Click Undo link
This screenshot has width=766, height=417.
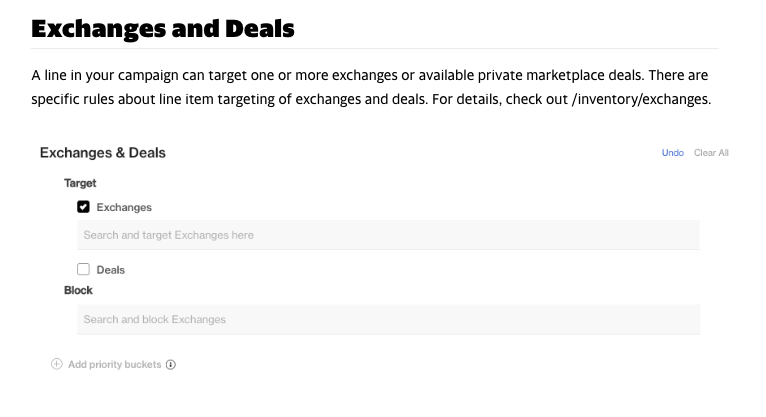point(673,153)
